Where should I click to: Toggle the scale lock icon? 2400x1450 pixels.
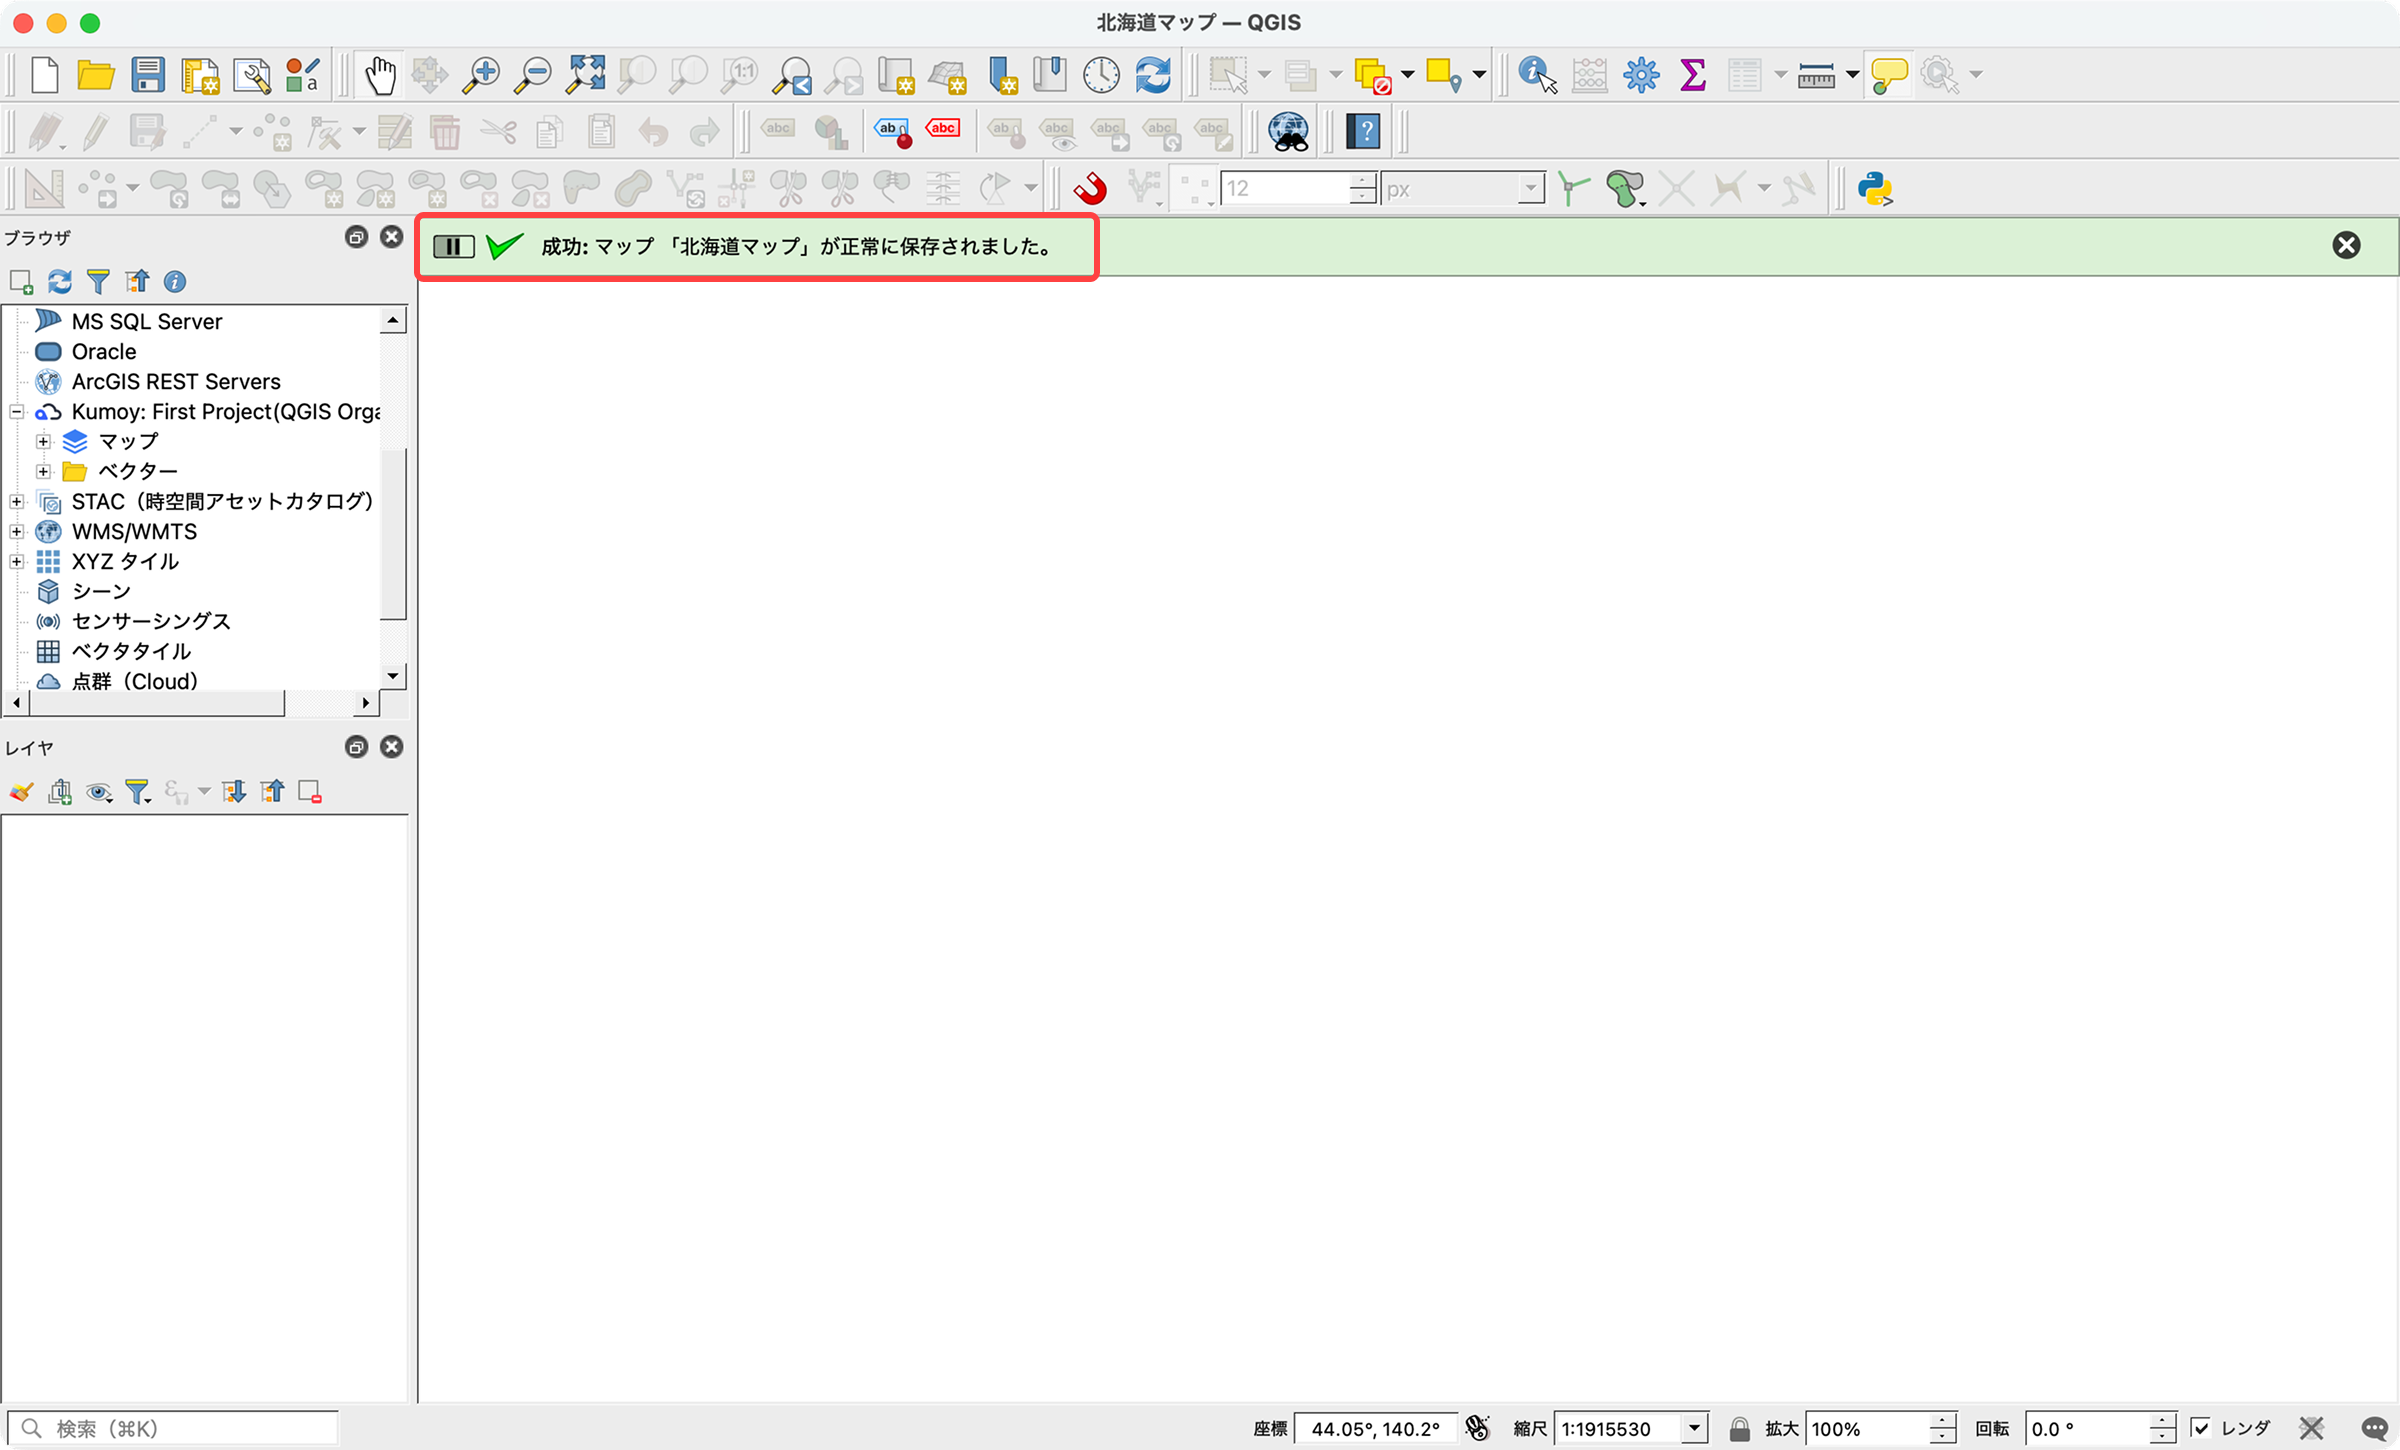point(1739,1428)
